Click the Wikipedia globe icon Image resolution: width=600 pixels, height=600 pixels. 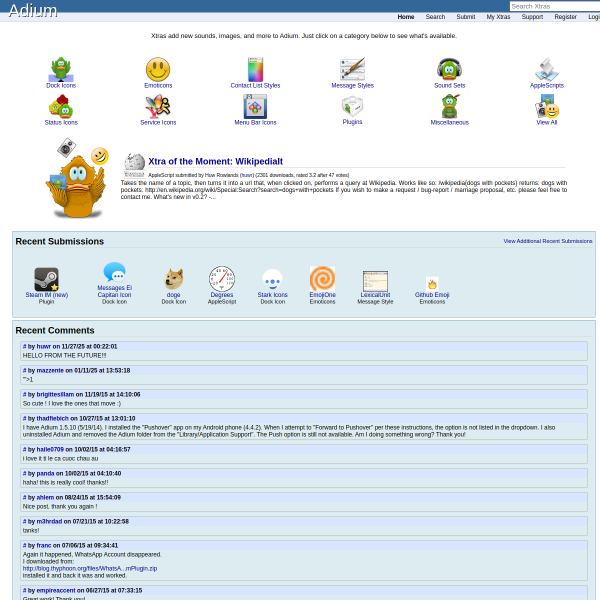click(x=134, y=165)
